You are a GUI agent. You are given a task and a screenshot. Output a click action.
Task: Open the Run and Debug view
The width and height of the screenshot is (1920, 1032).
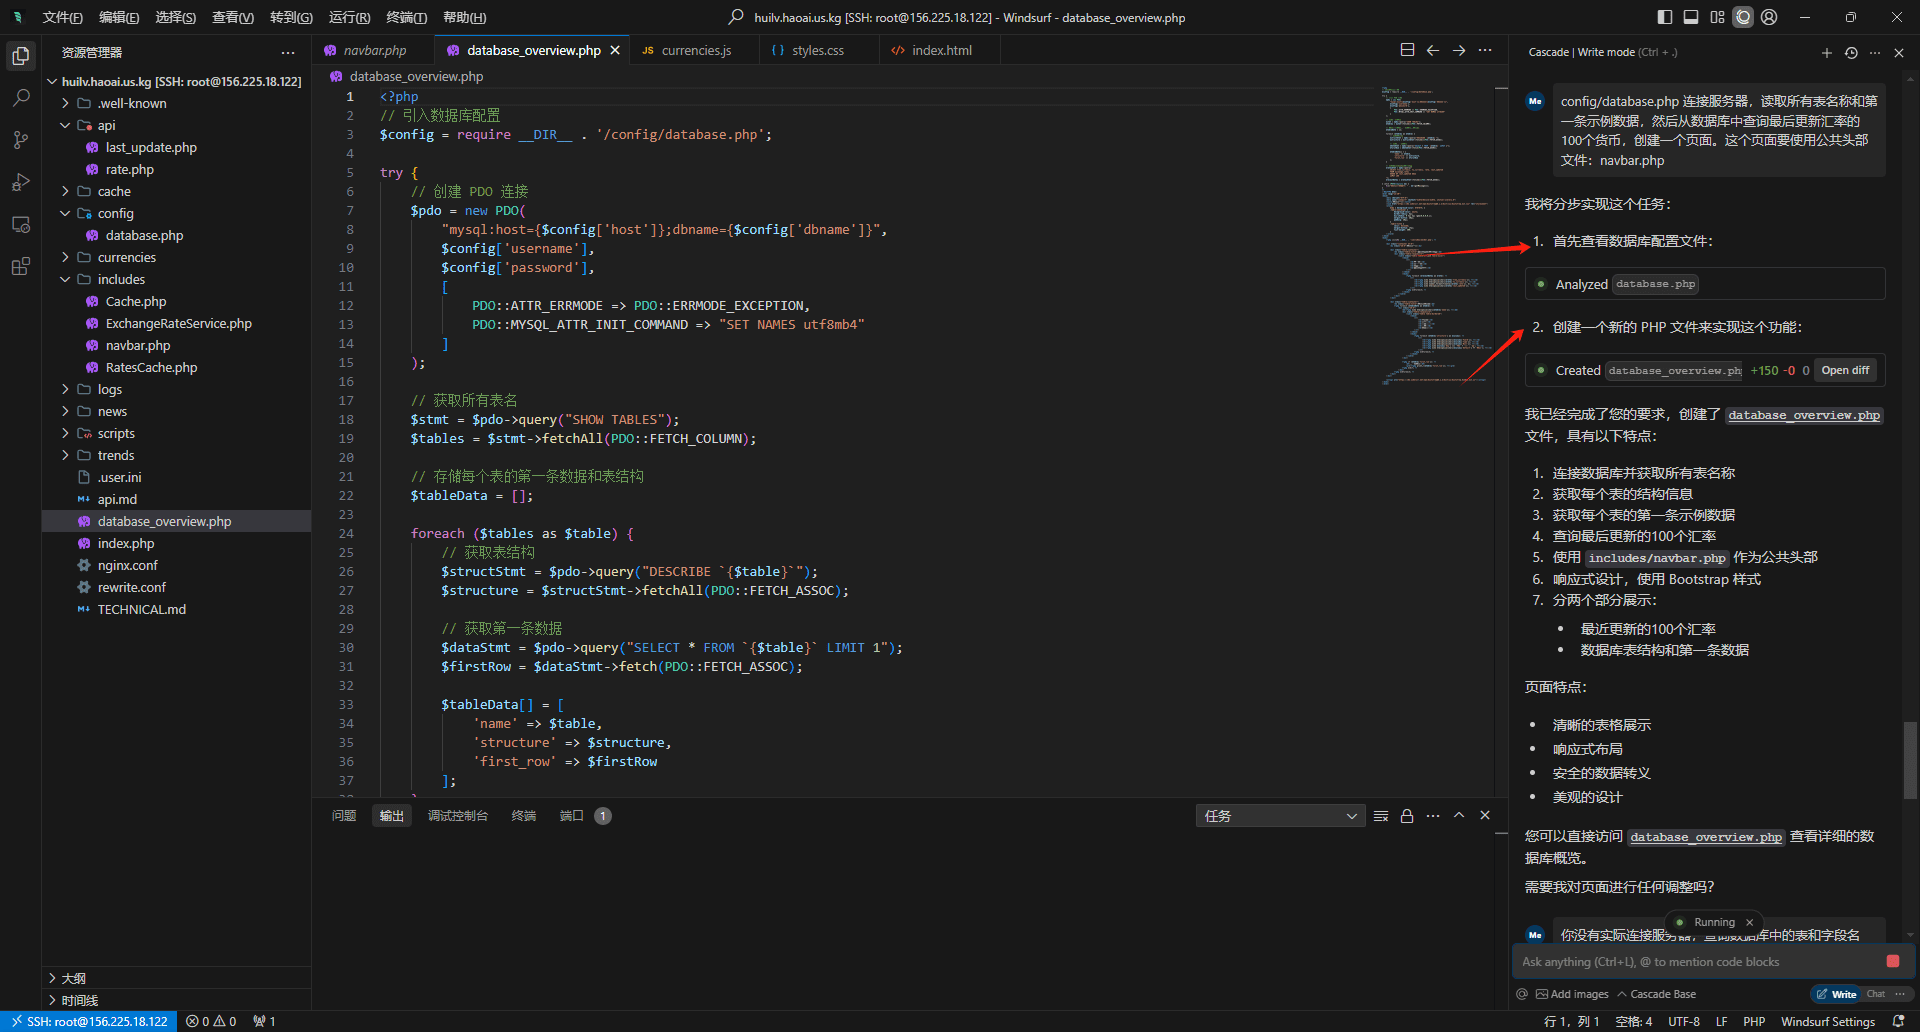coord(20,182)
